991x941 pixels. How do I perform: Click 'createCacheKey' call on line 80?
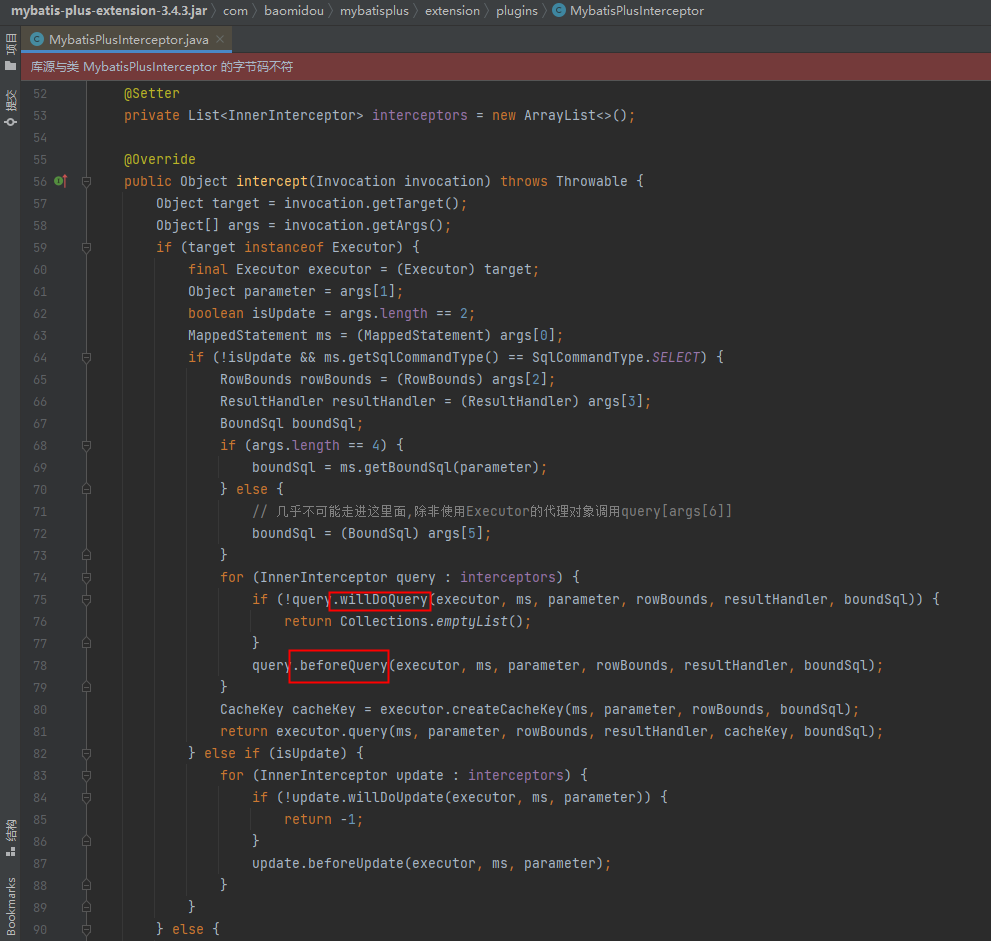coord(508,710)
